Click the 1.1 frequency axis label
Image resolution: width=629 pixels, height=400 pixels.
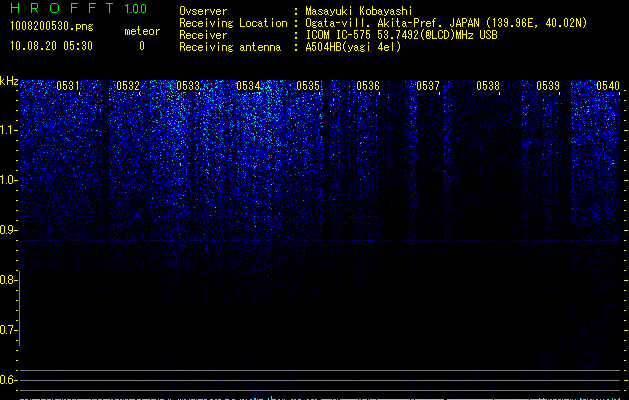tap(8, 130)
